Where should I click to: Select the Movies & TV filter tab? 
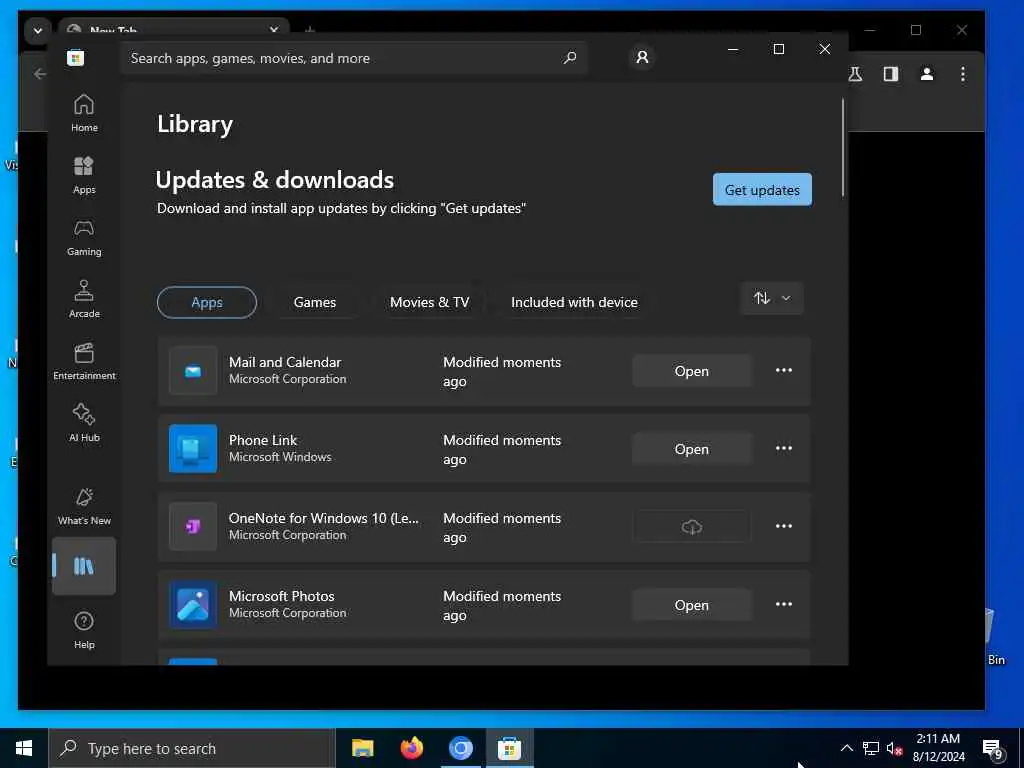point(429,302)
